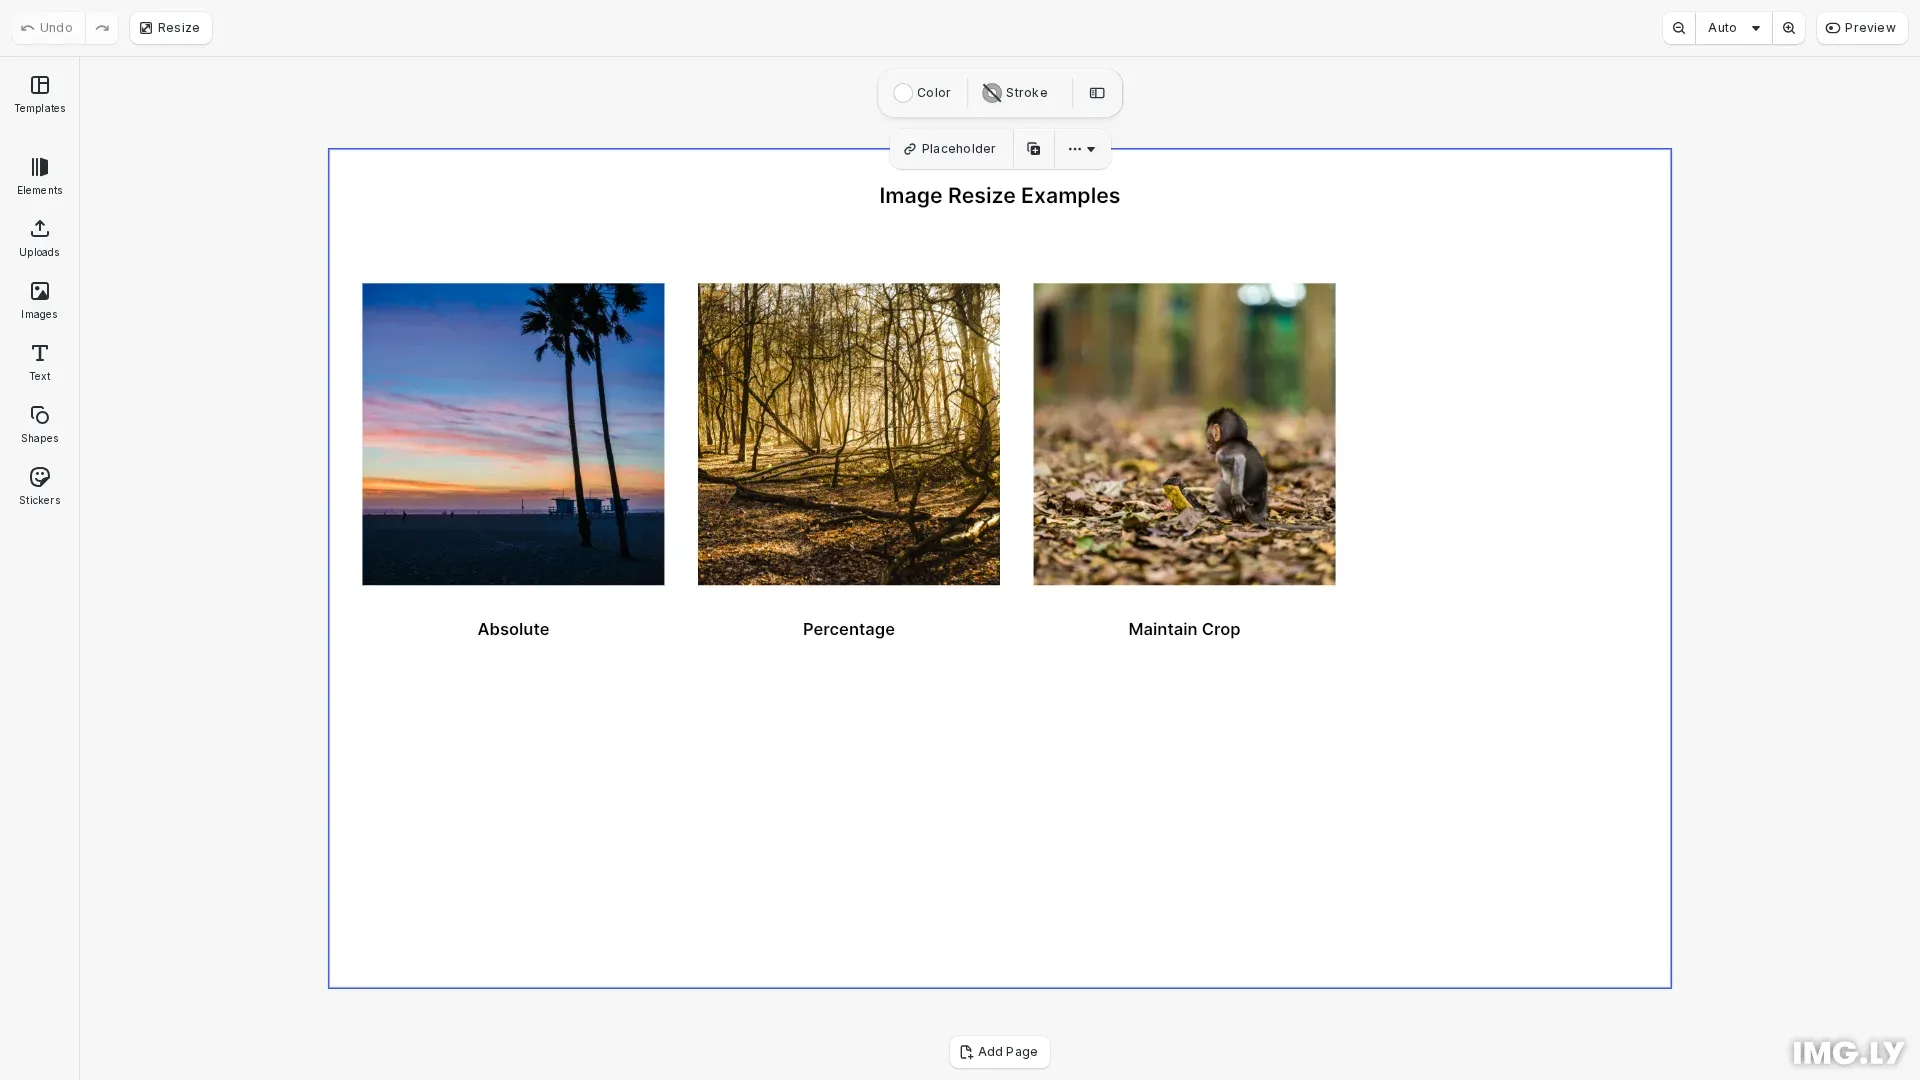This screenshot has width=1920, height=1080.
Task: Open the Uploads panel
Action: 39,238
